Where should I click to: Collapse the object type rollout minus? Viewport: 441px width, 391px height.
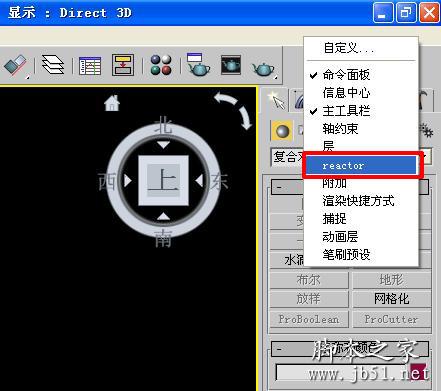[x=279, y=187]
